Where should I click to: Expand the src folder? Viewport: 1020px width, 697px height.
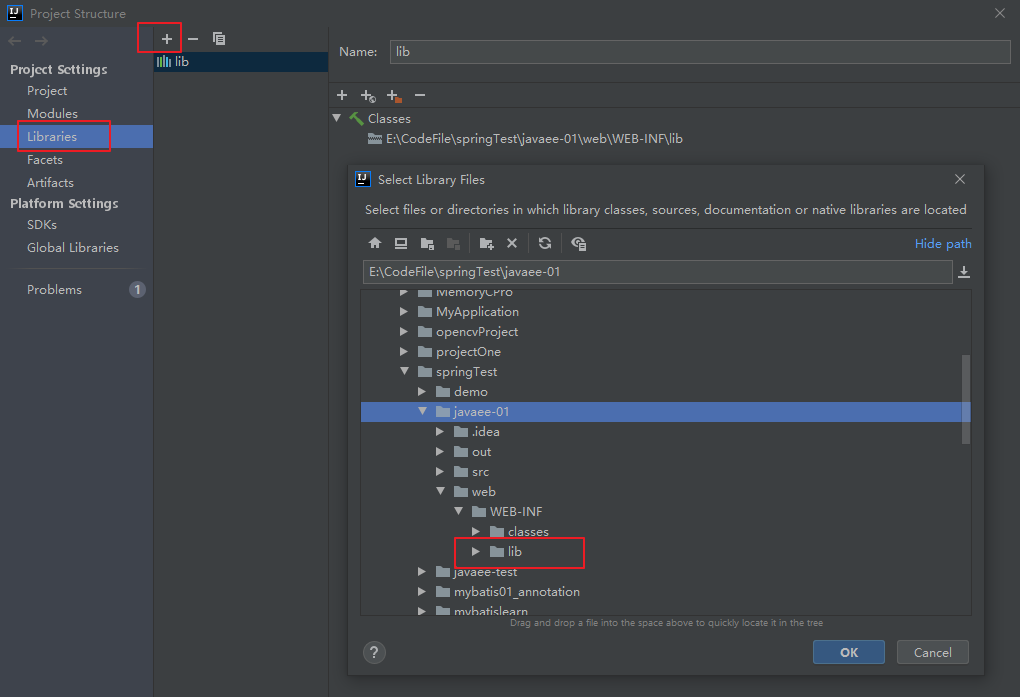click(440, 471)
